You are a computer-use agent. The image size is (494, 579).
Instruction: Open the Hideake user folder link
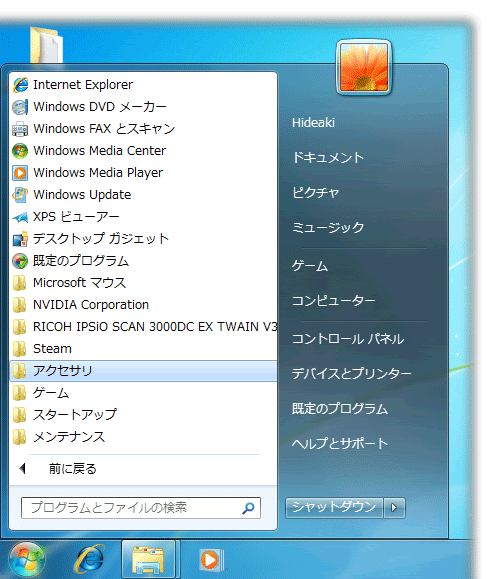click(313, 123)
